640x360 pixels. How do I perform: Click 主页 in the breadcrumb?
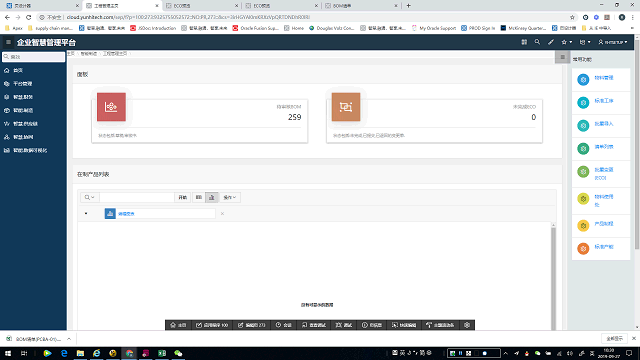(71, 53)
